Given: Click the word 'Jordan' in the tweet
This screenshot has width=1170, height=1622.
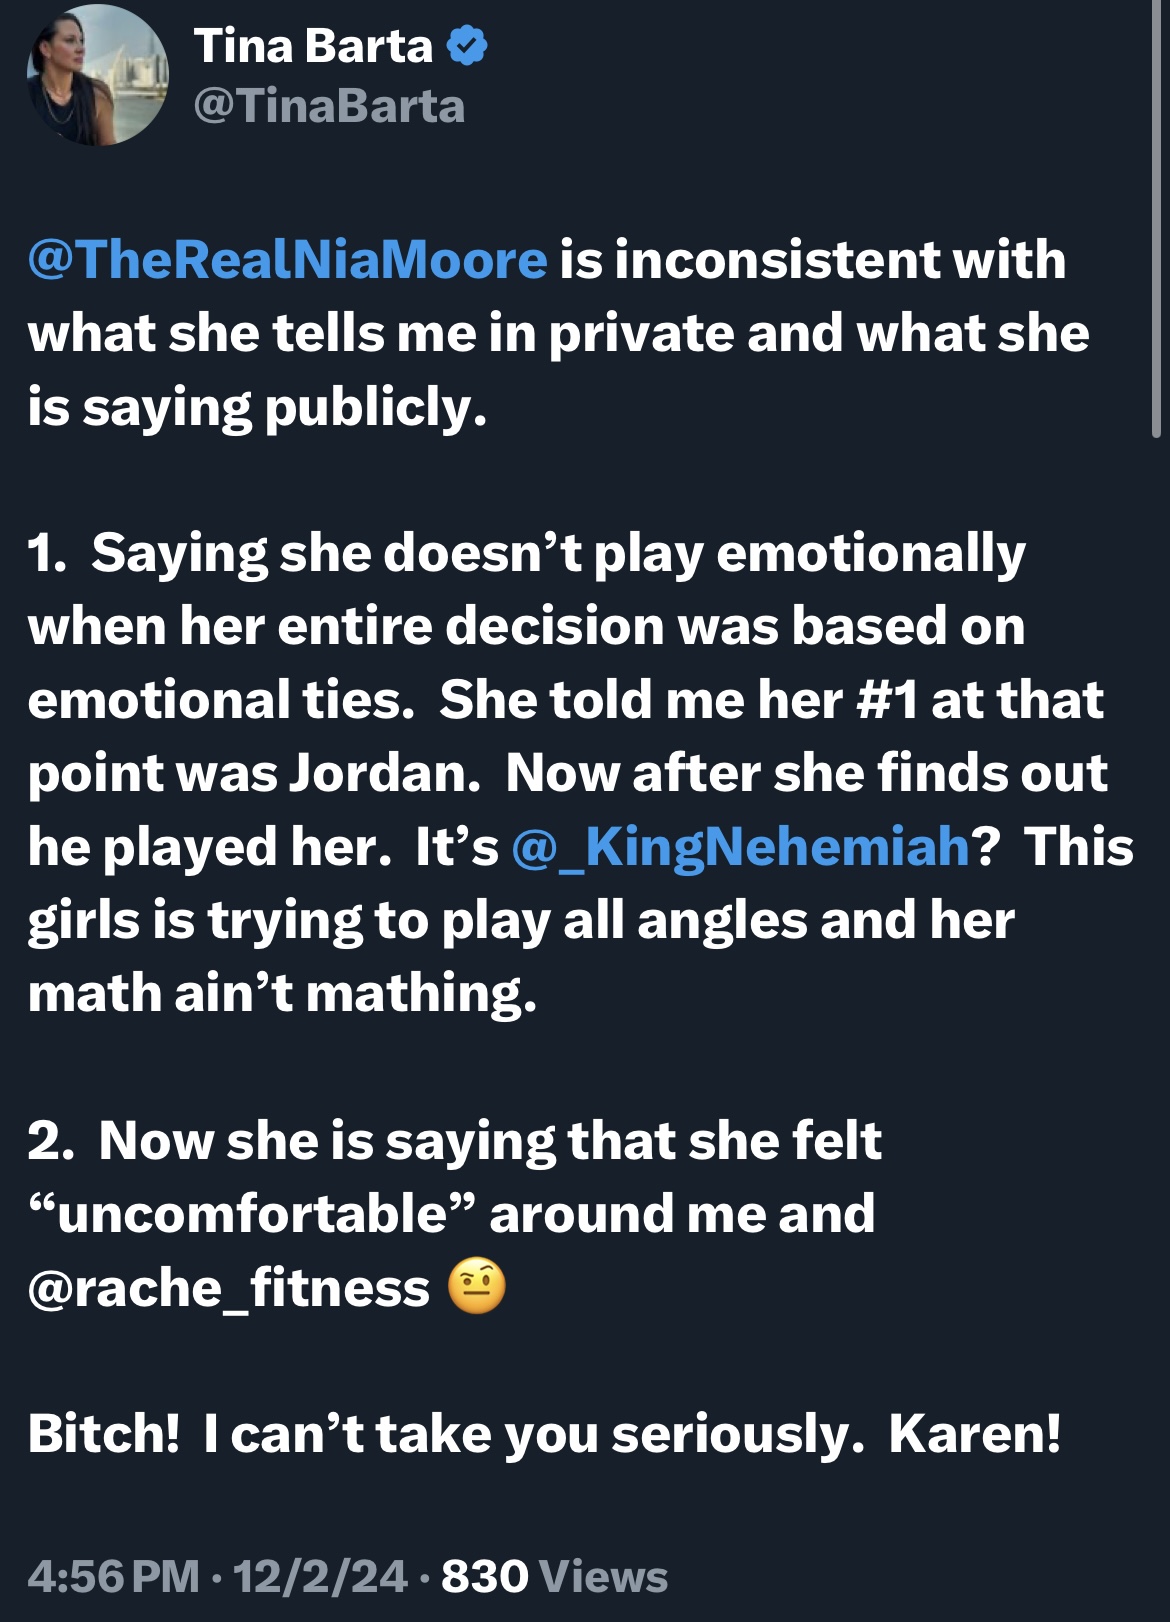Looking at the screenshot, I should pos(385,773).
